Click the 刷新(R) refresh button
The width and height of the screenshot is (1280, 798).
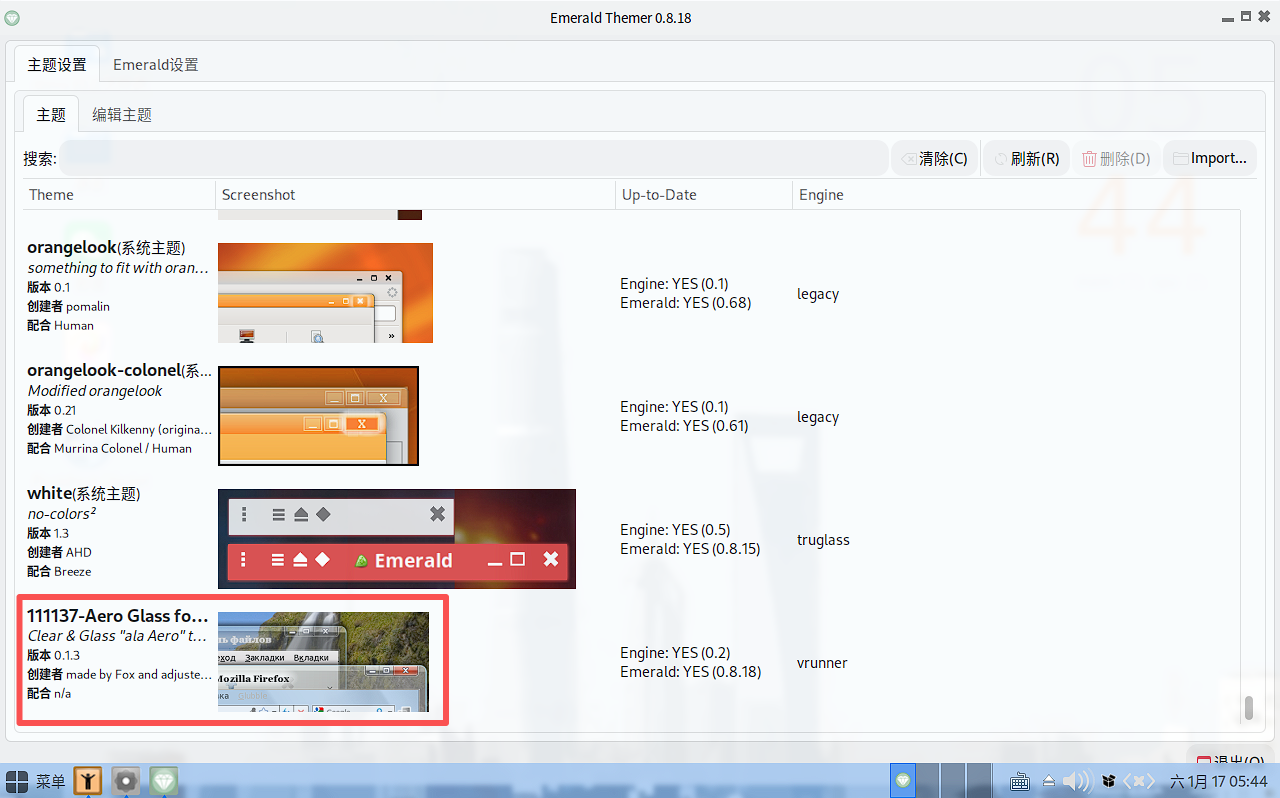[x=1026, y=158]
